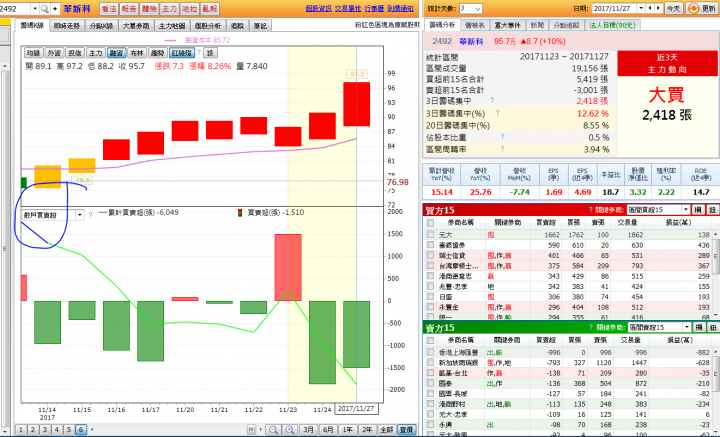The width and height of the screenshot is (720, 437).
Task: Set chart range to 3月
Action: (x=309, y=430)
